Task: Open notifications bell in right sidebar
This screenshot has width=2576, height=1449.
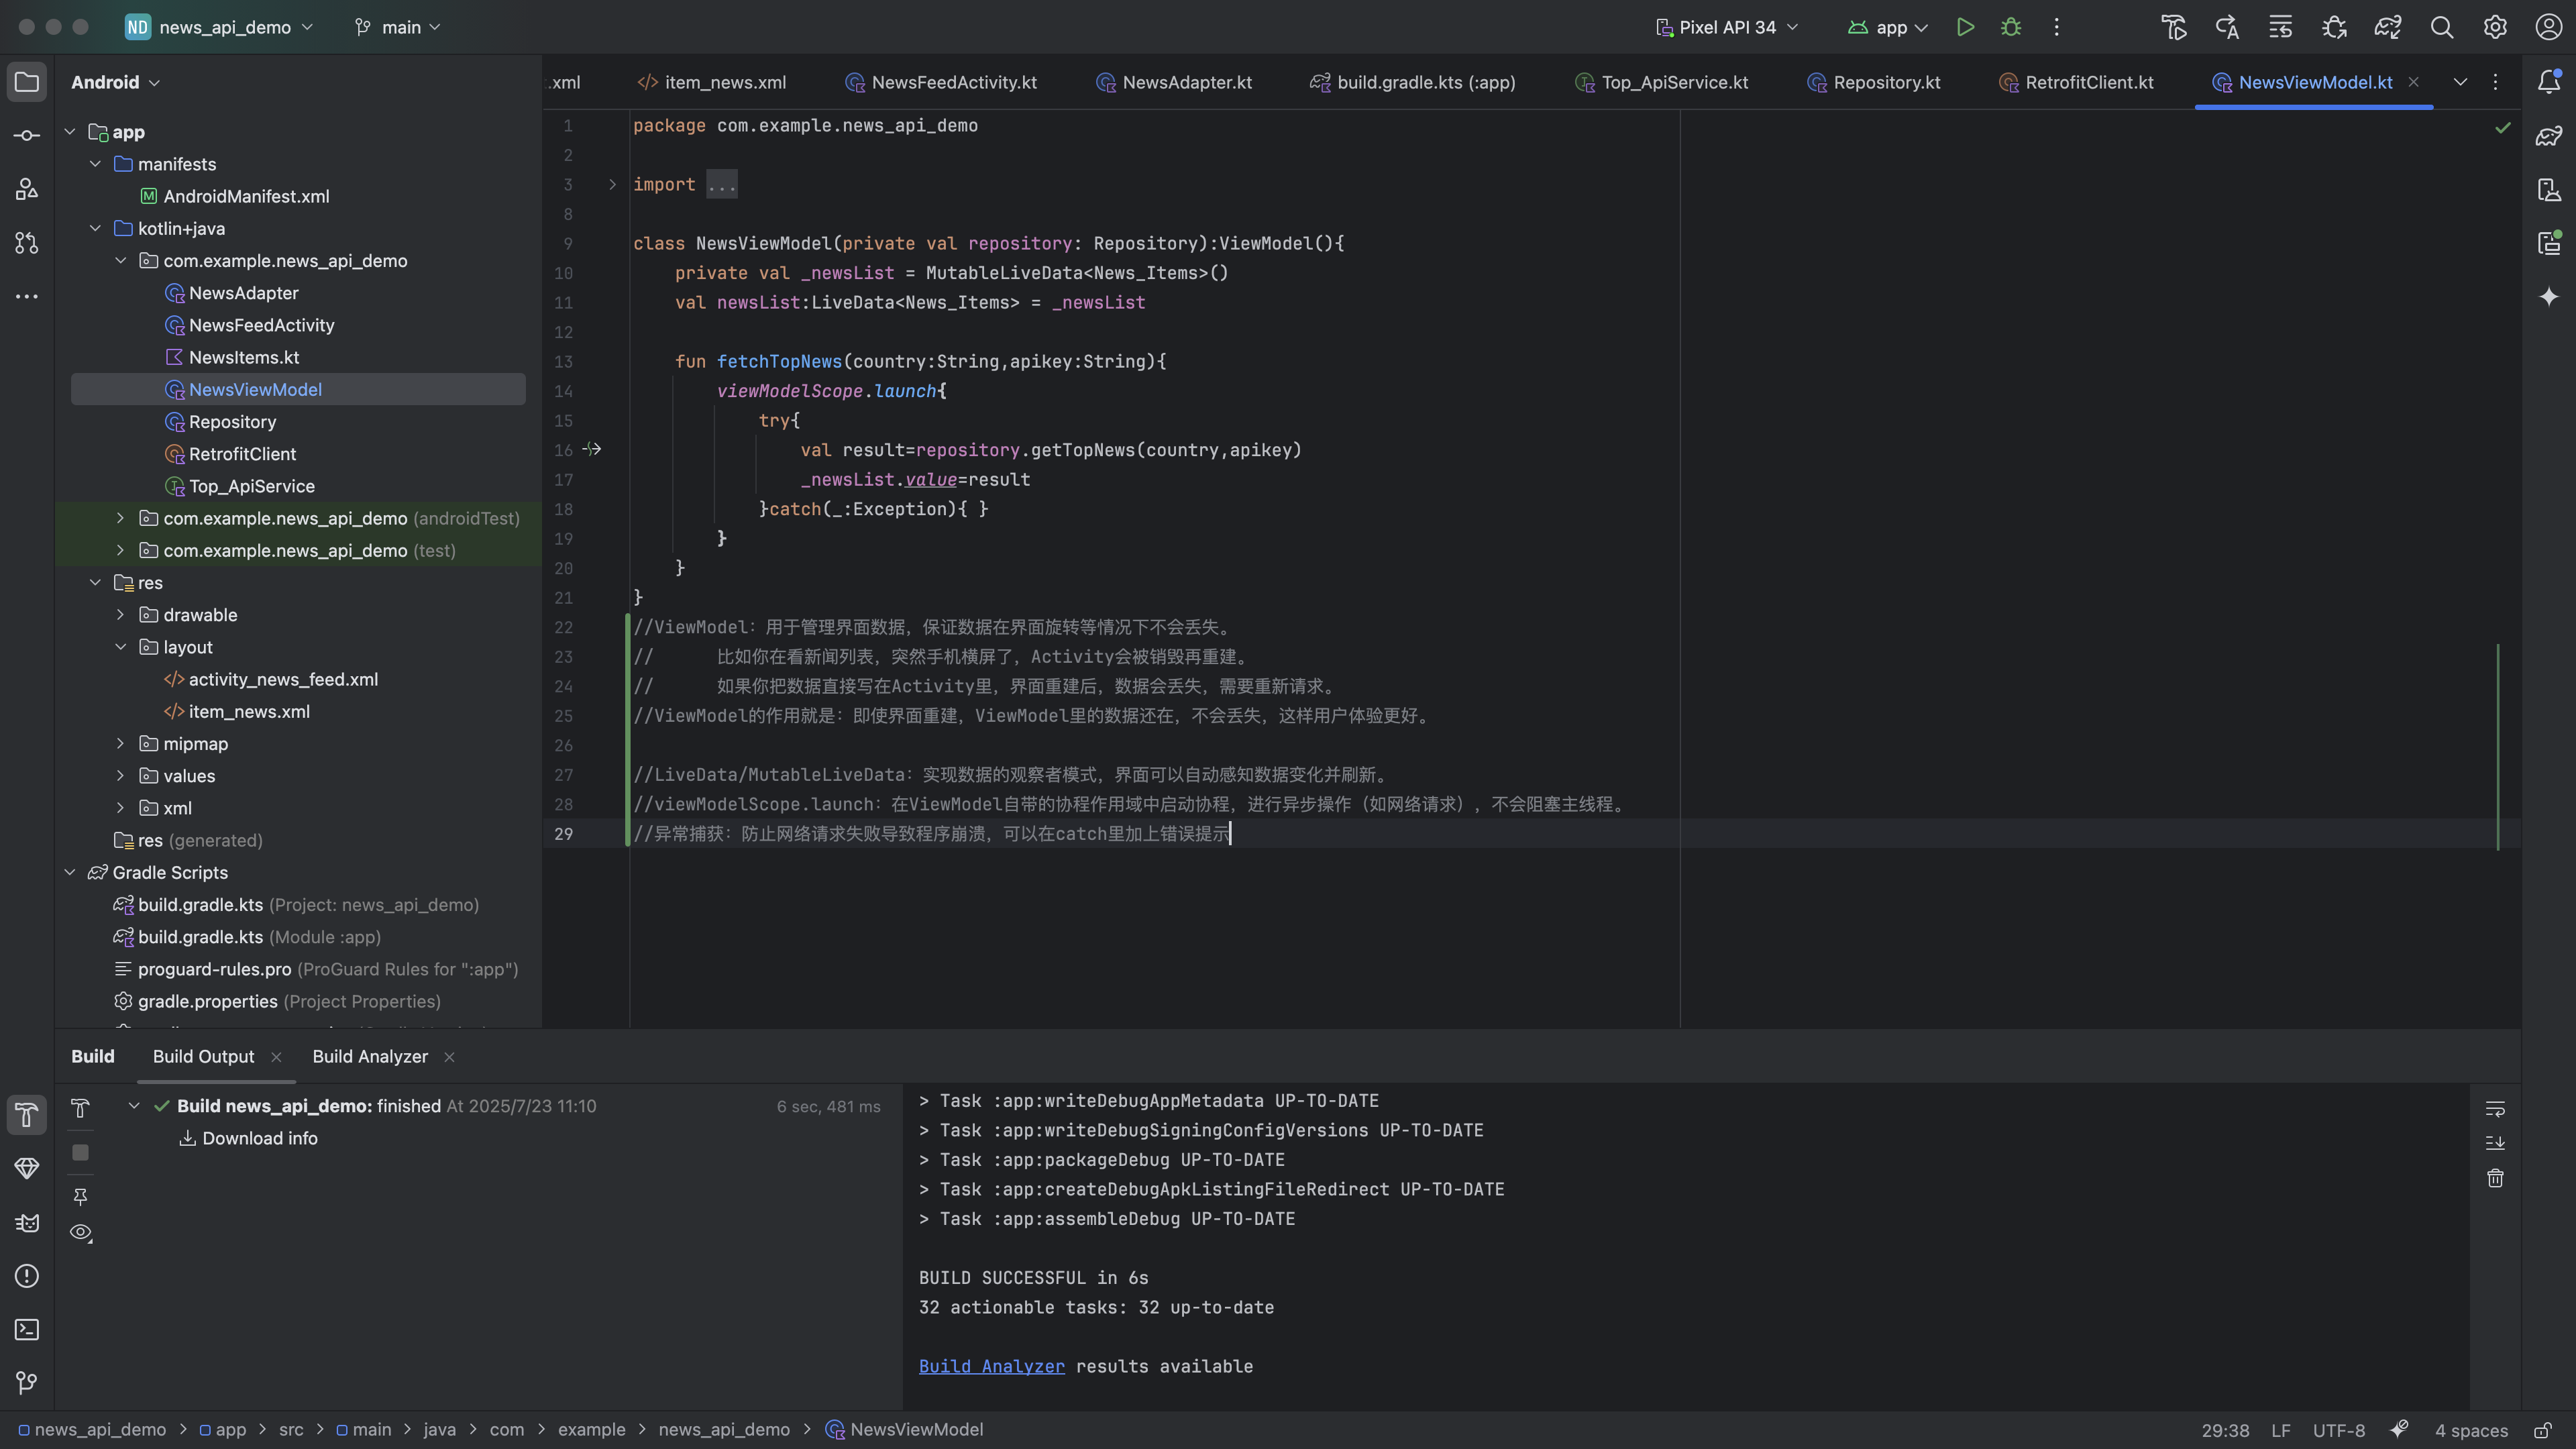Action: click(x=2549, y=82)
